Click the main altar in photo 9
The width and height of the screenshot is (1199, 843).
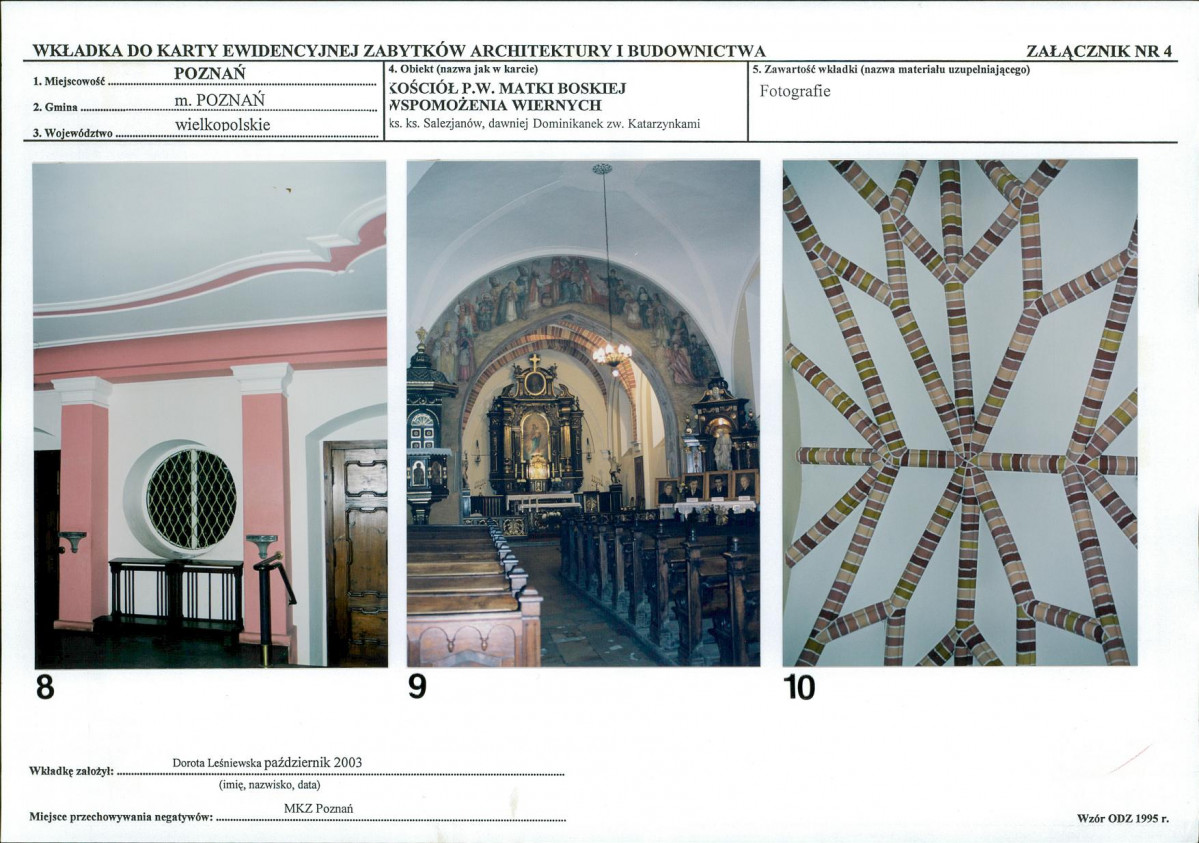coord(535,430)
